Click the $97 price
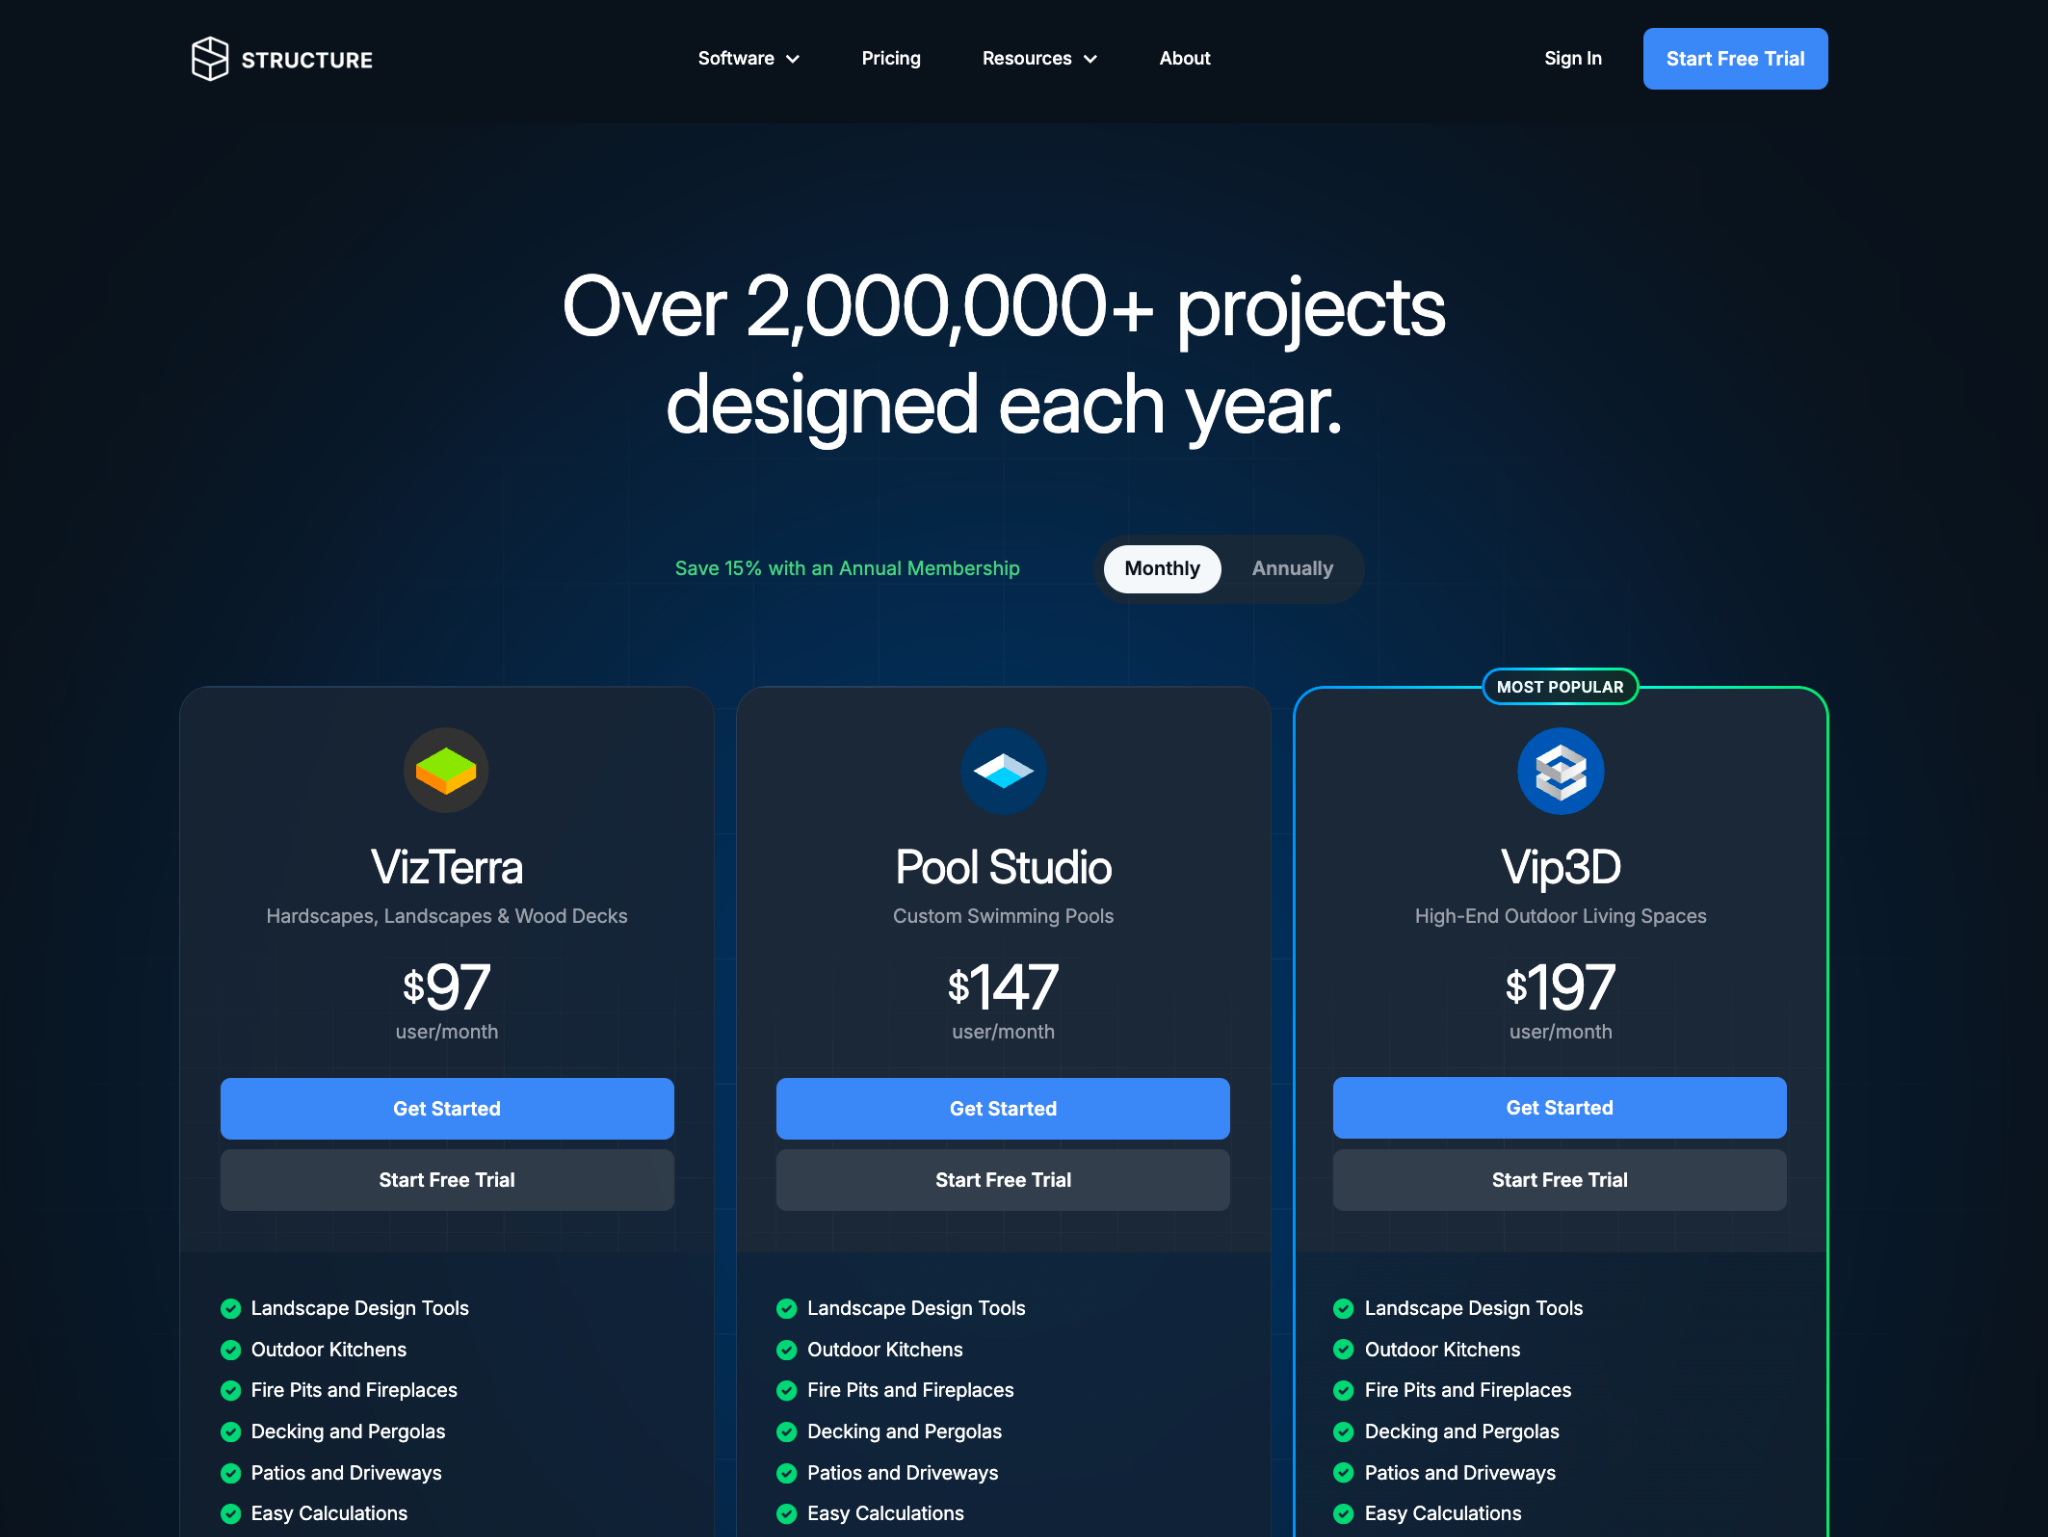Image resolution: width=2048 pixels, height=1537 pixels. (447, 987)
